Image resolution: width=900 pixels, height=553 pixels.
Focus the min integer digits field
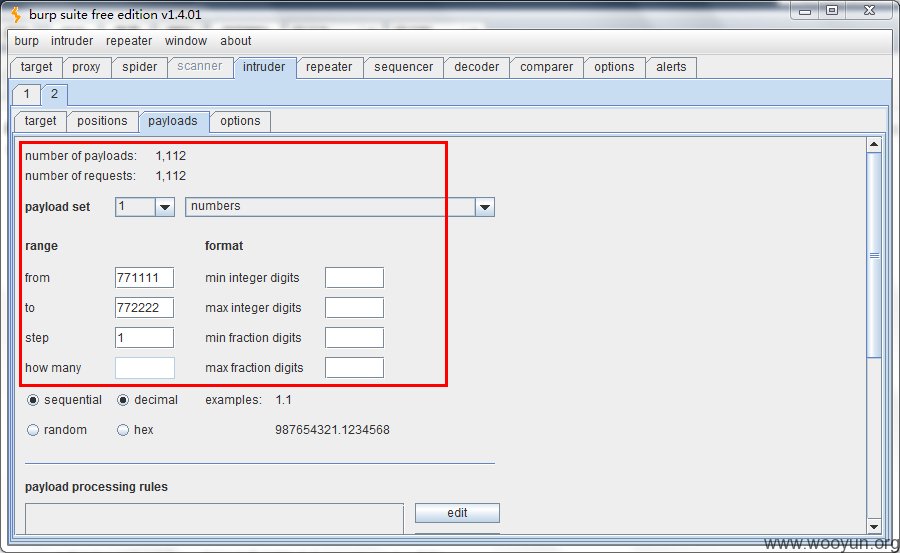pyautogui.click(x=354, y=277)
